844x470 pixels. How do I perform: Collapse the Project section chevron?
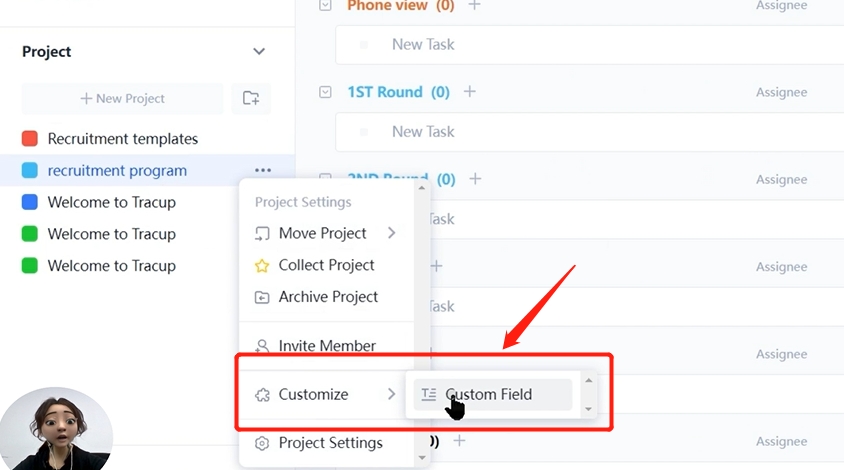tap(259, 52)
